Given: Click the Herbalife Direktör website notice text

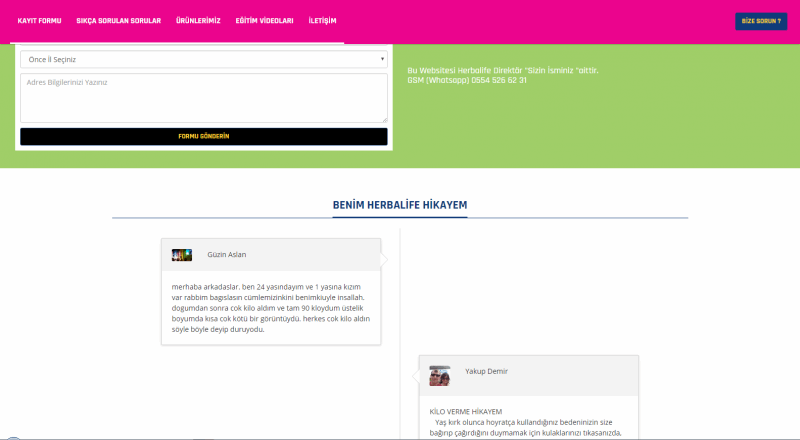Looking at the screenshot, I should [503, 70].
